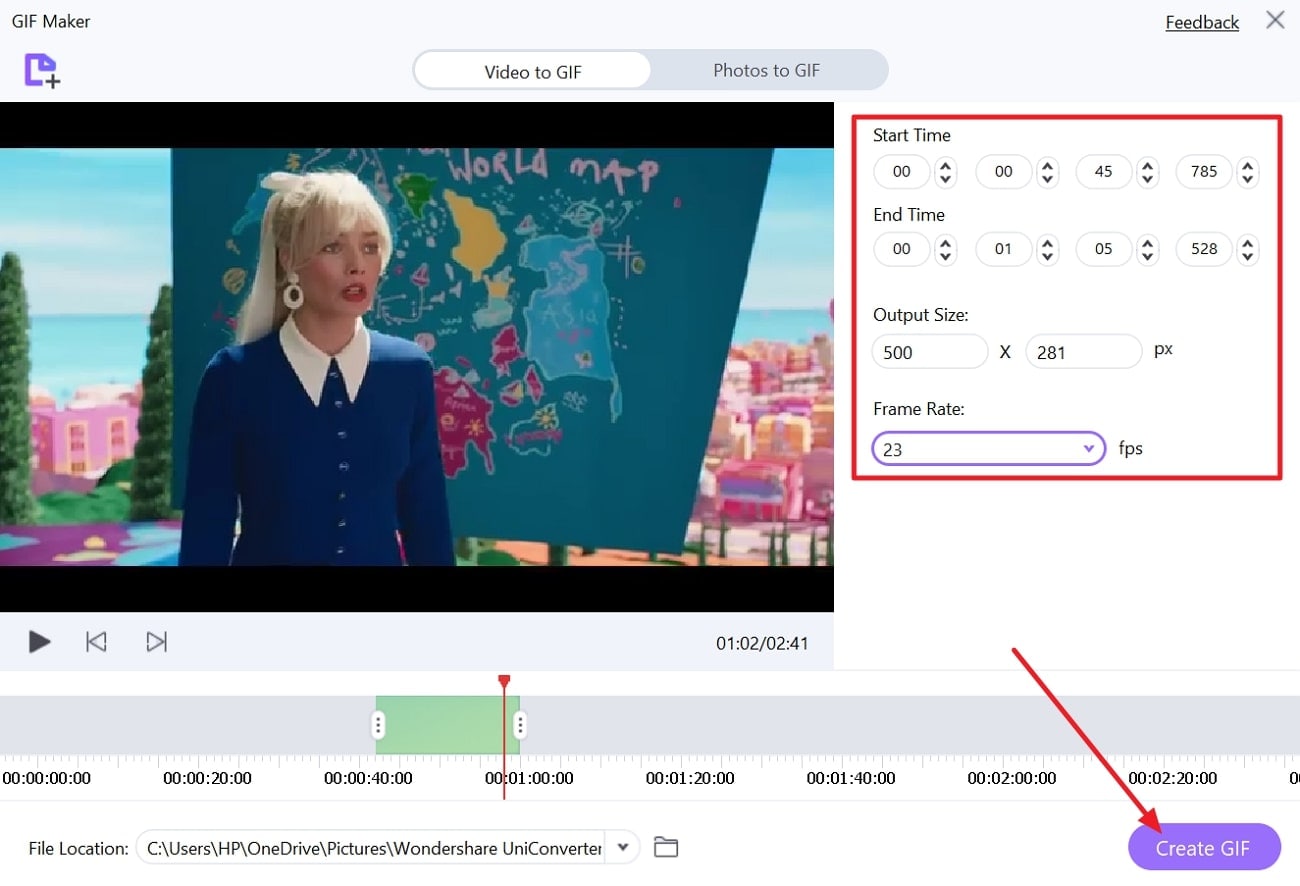Click the right trim handle of the clip
Viewport: 1300px width, 886px height.
[x=519, y=724]
